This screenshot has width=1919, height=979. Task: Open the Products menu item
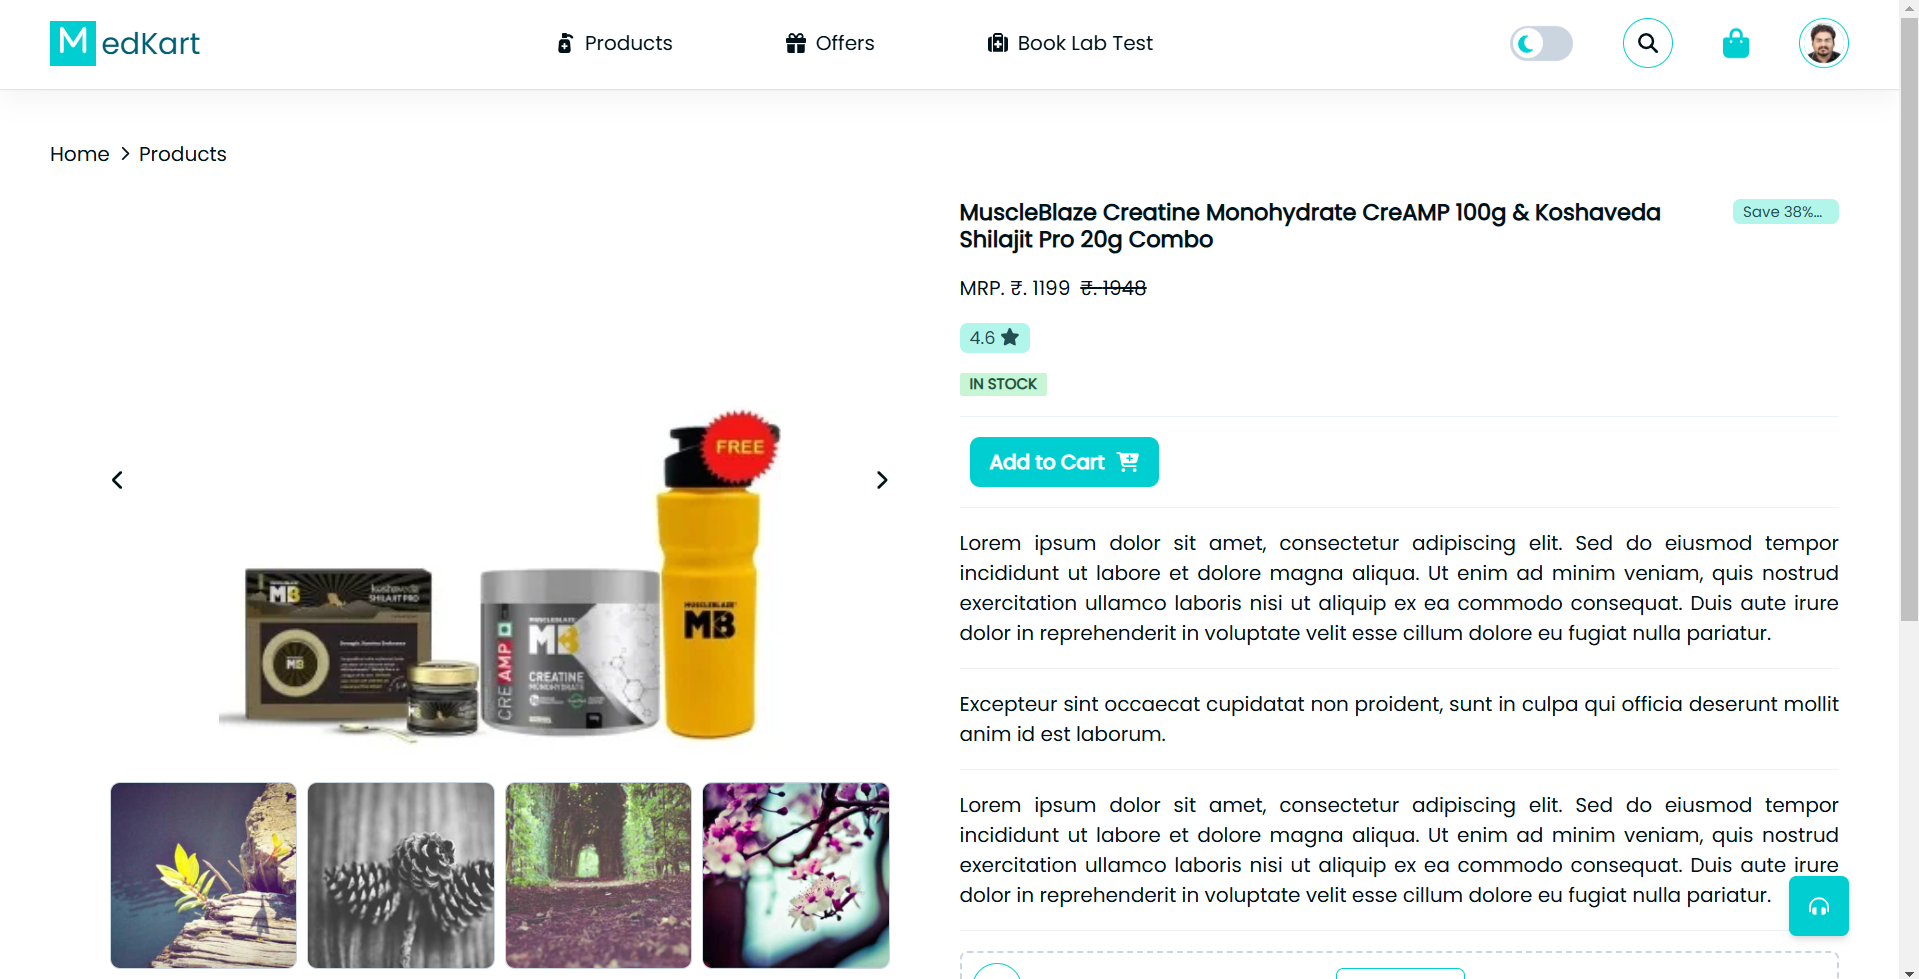(x=614, y=43)
